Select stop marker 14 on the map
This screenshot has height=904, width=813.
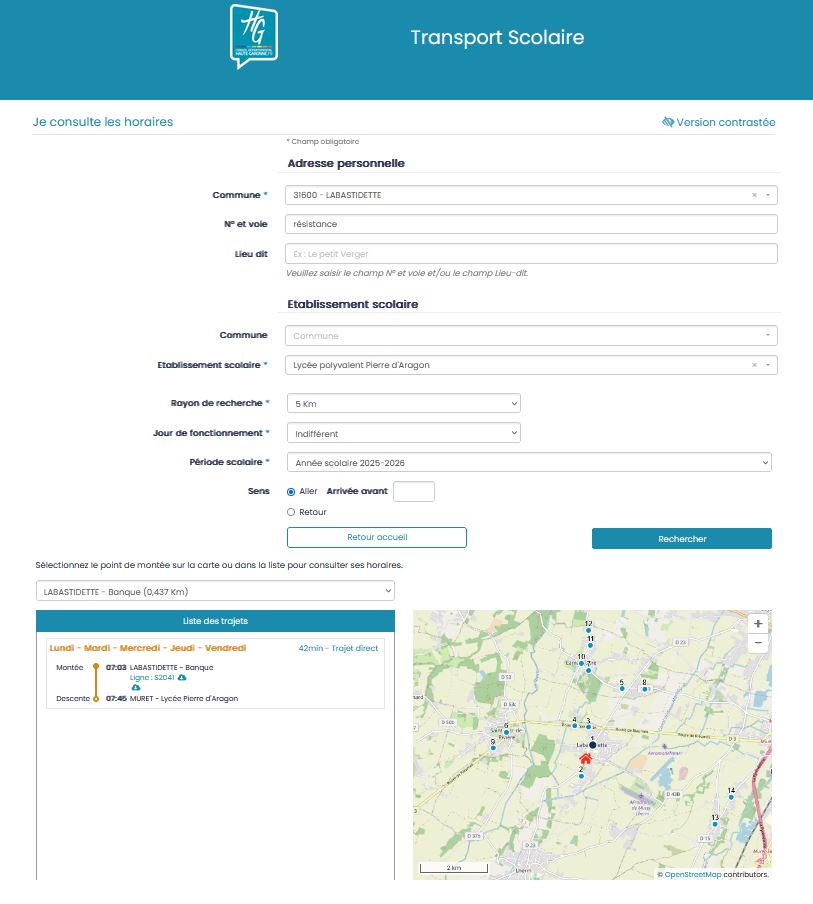point(731,797)
